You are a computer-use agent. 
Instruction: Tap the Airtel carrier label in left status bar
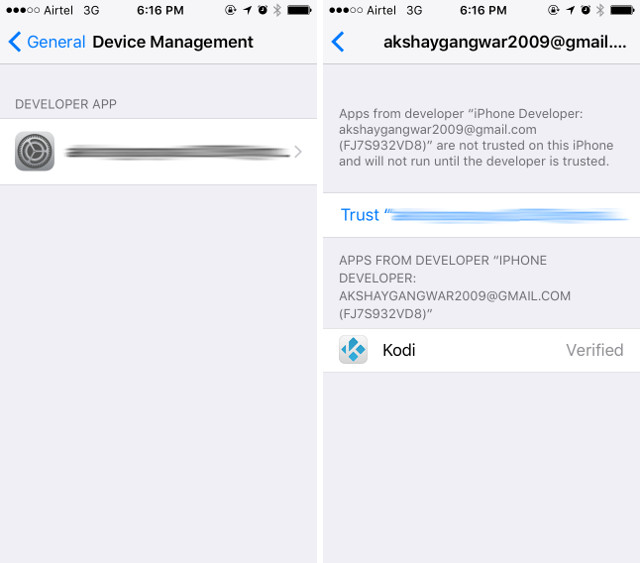point(58,10)
